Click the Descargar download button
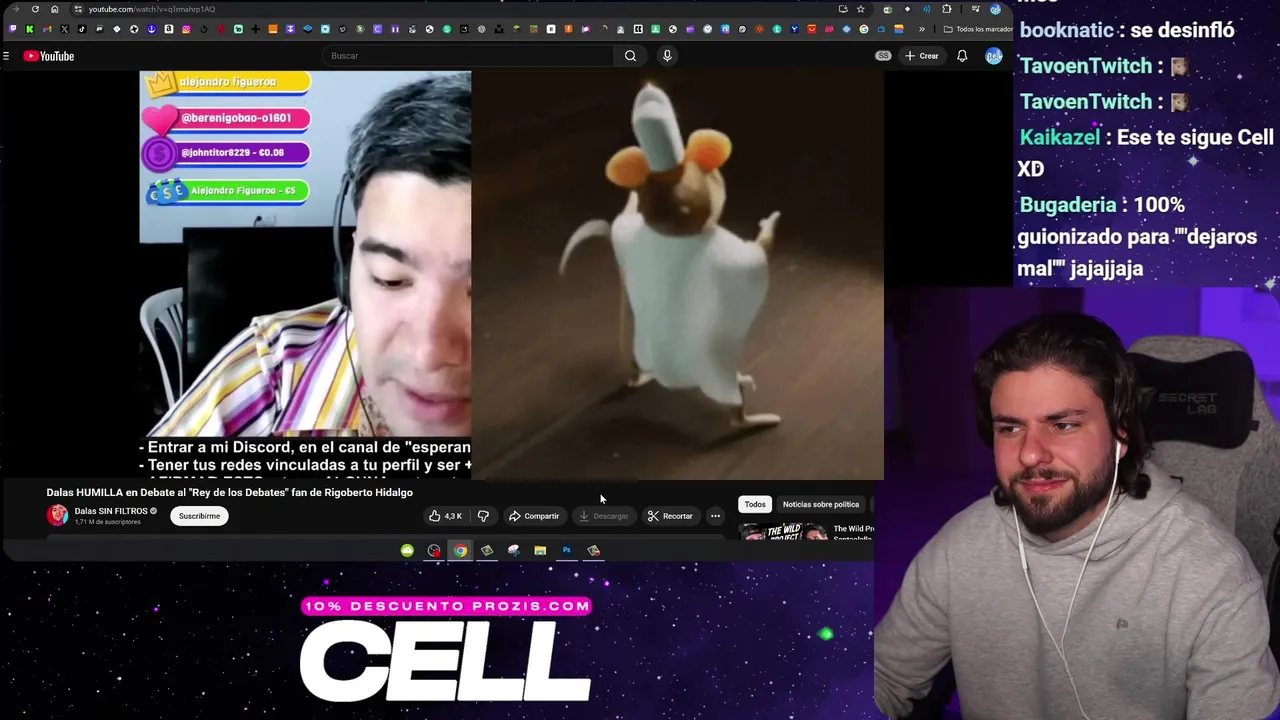Screen dimensions: 1280x720 click(x=604, y=516)
